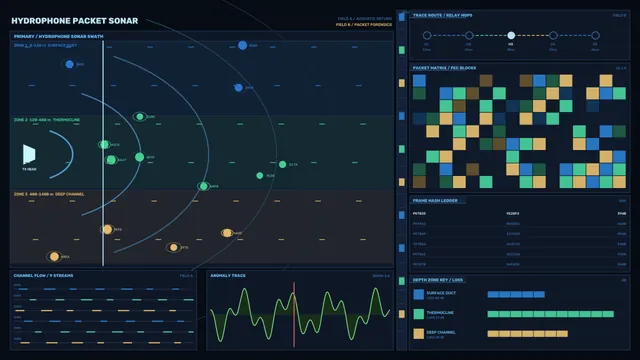640x360 pixels.
Task: Select the lone blue contact left of the sweep line
Action: tap(69, 64)
